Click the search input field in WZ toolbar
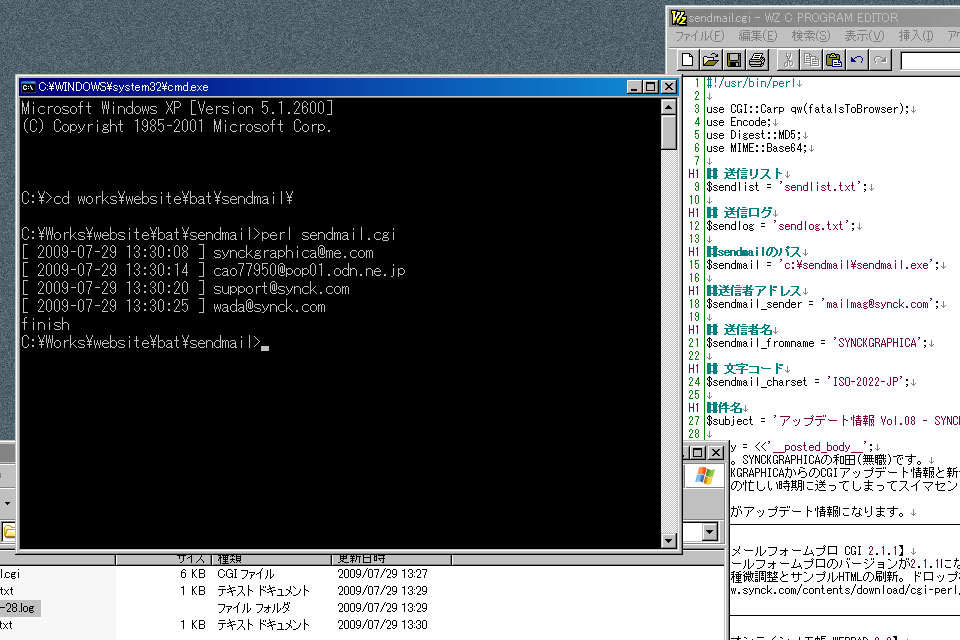The width and height of the screenshot is (960, 640). tap(931, 61)
